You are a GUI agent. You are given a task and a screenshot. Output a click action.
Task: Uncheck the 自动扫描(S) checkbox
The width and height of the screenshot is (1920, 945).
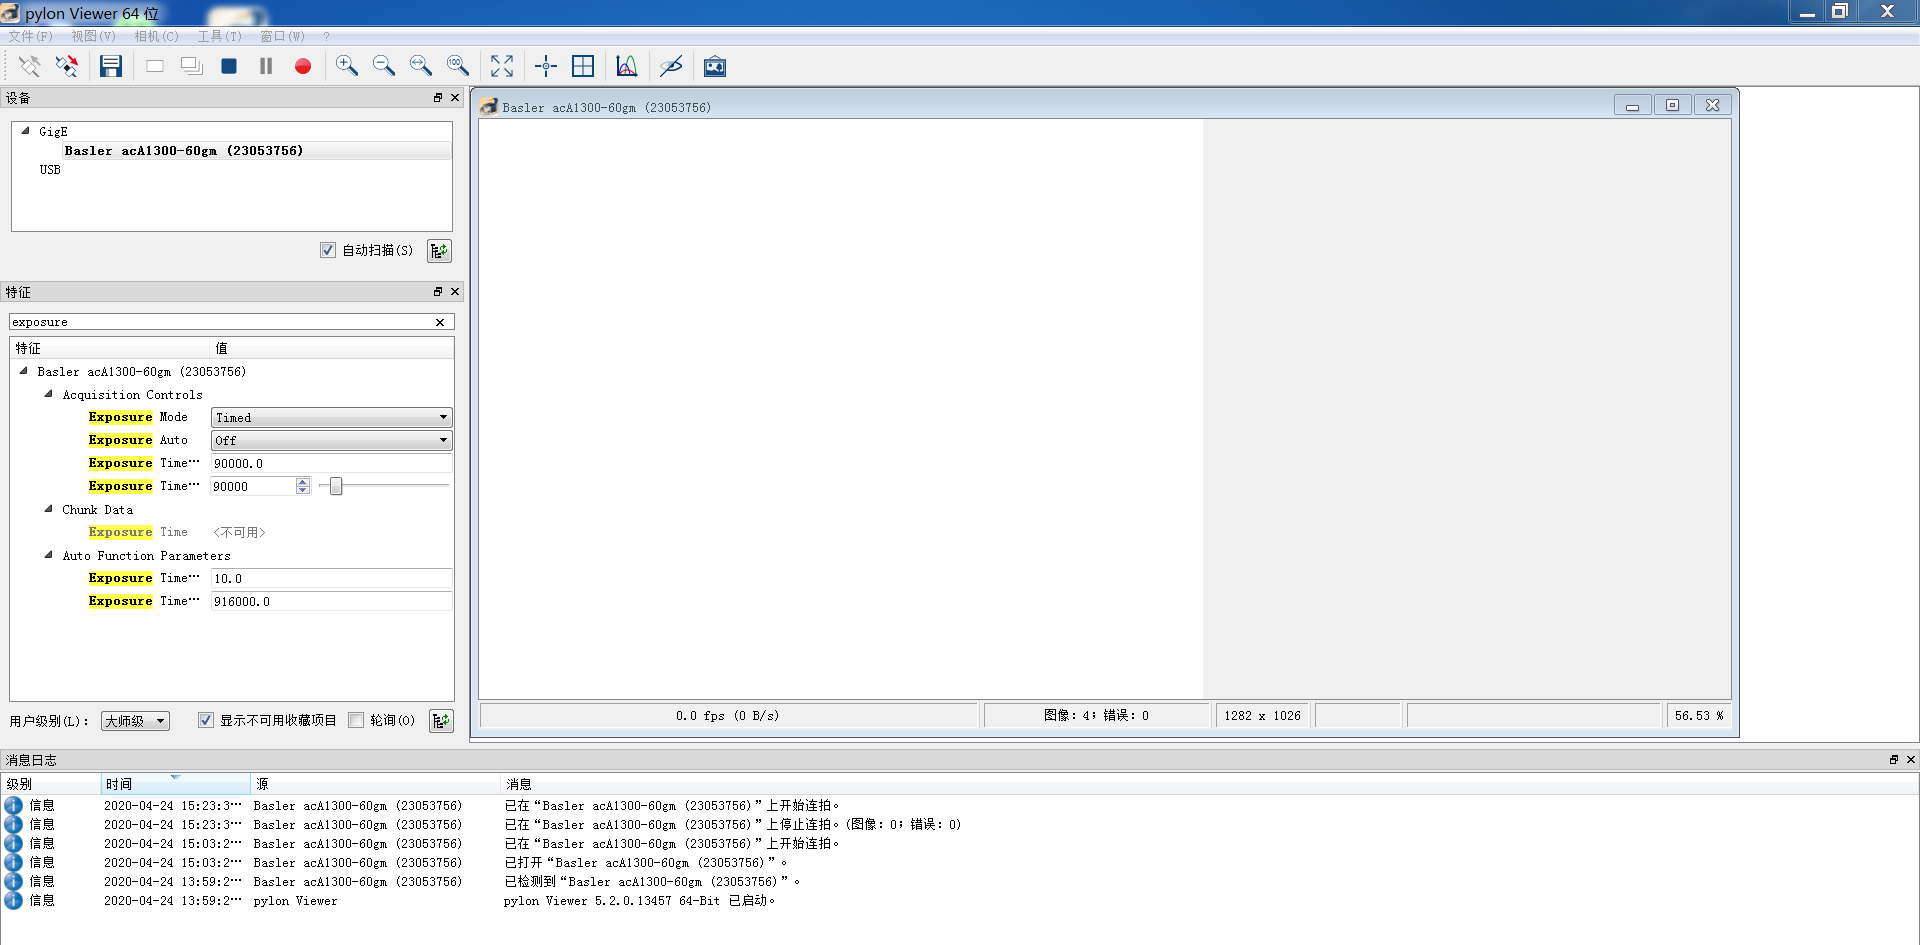pyautogui.click(x=327, y=250)
